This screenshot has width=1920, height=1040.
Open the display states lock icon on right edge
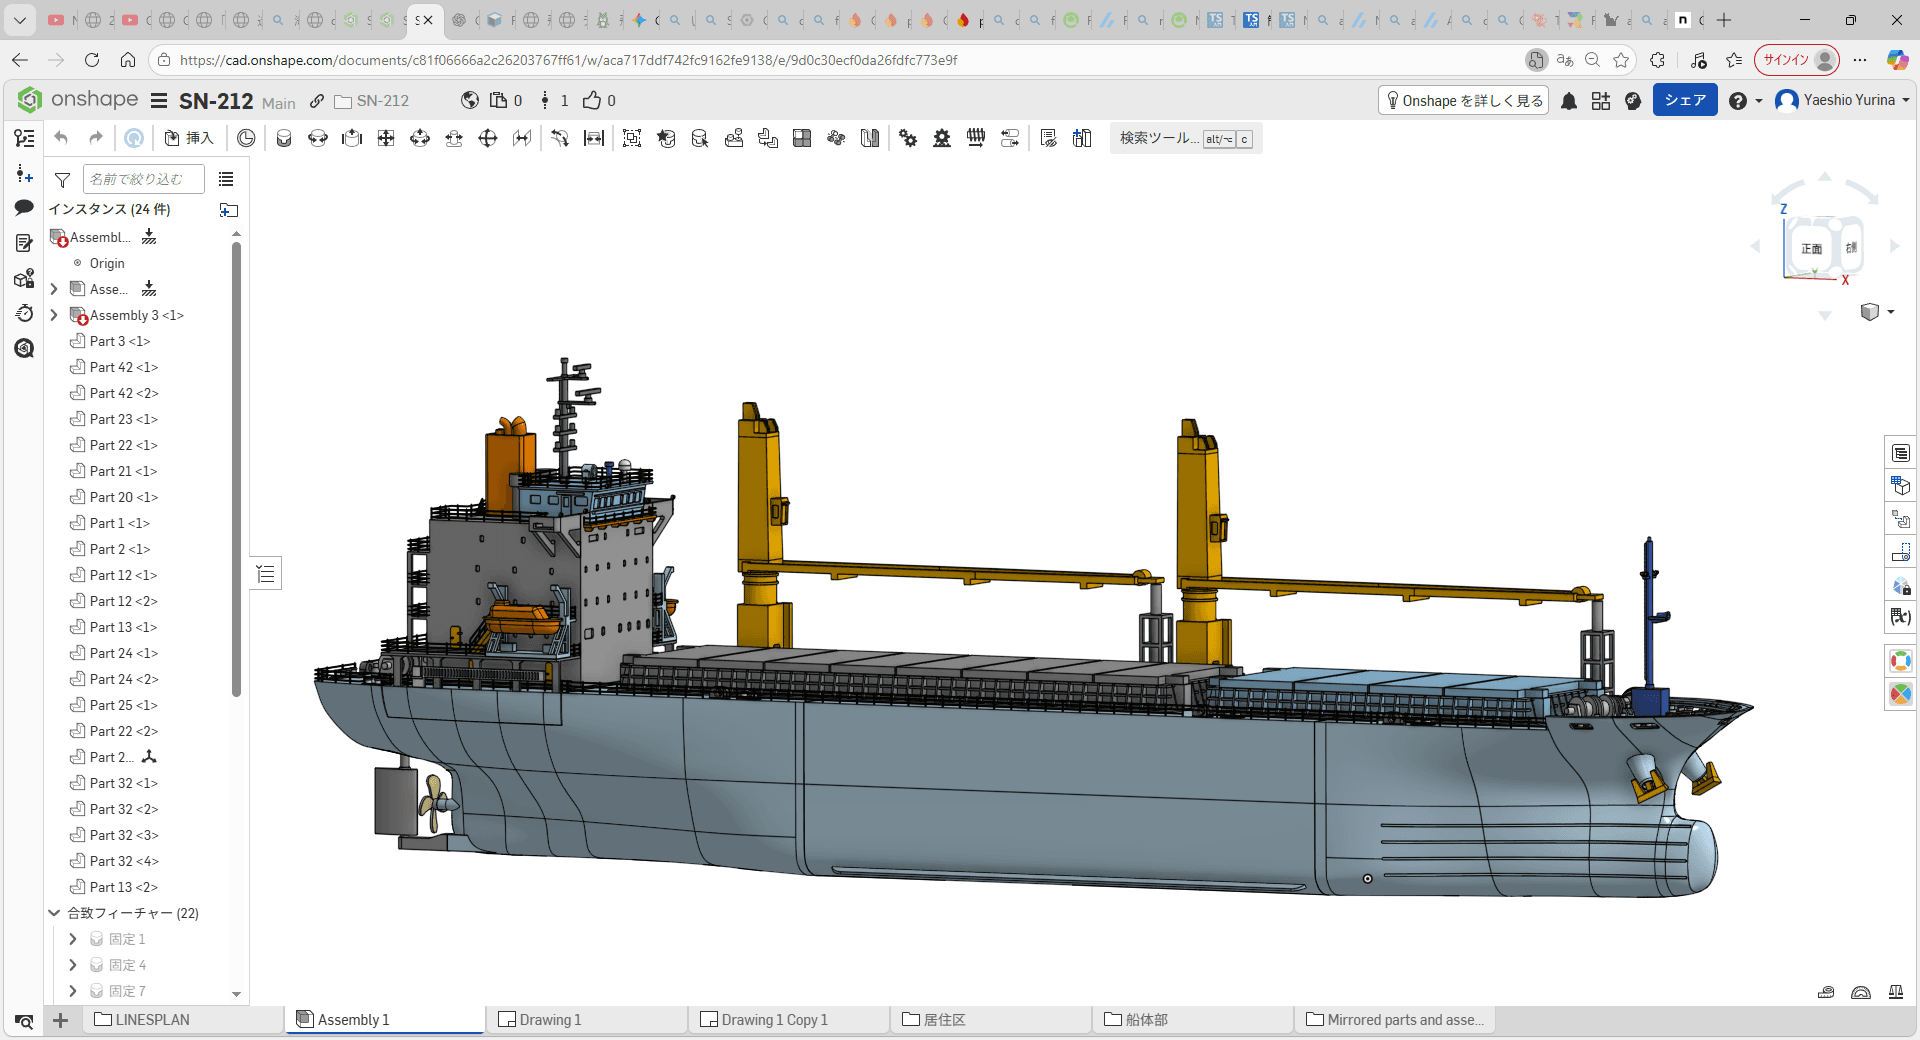pyautogui.click(x=1900, y=585)
